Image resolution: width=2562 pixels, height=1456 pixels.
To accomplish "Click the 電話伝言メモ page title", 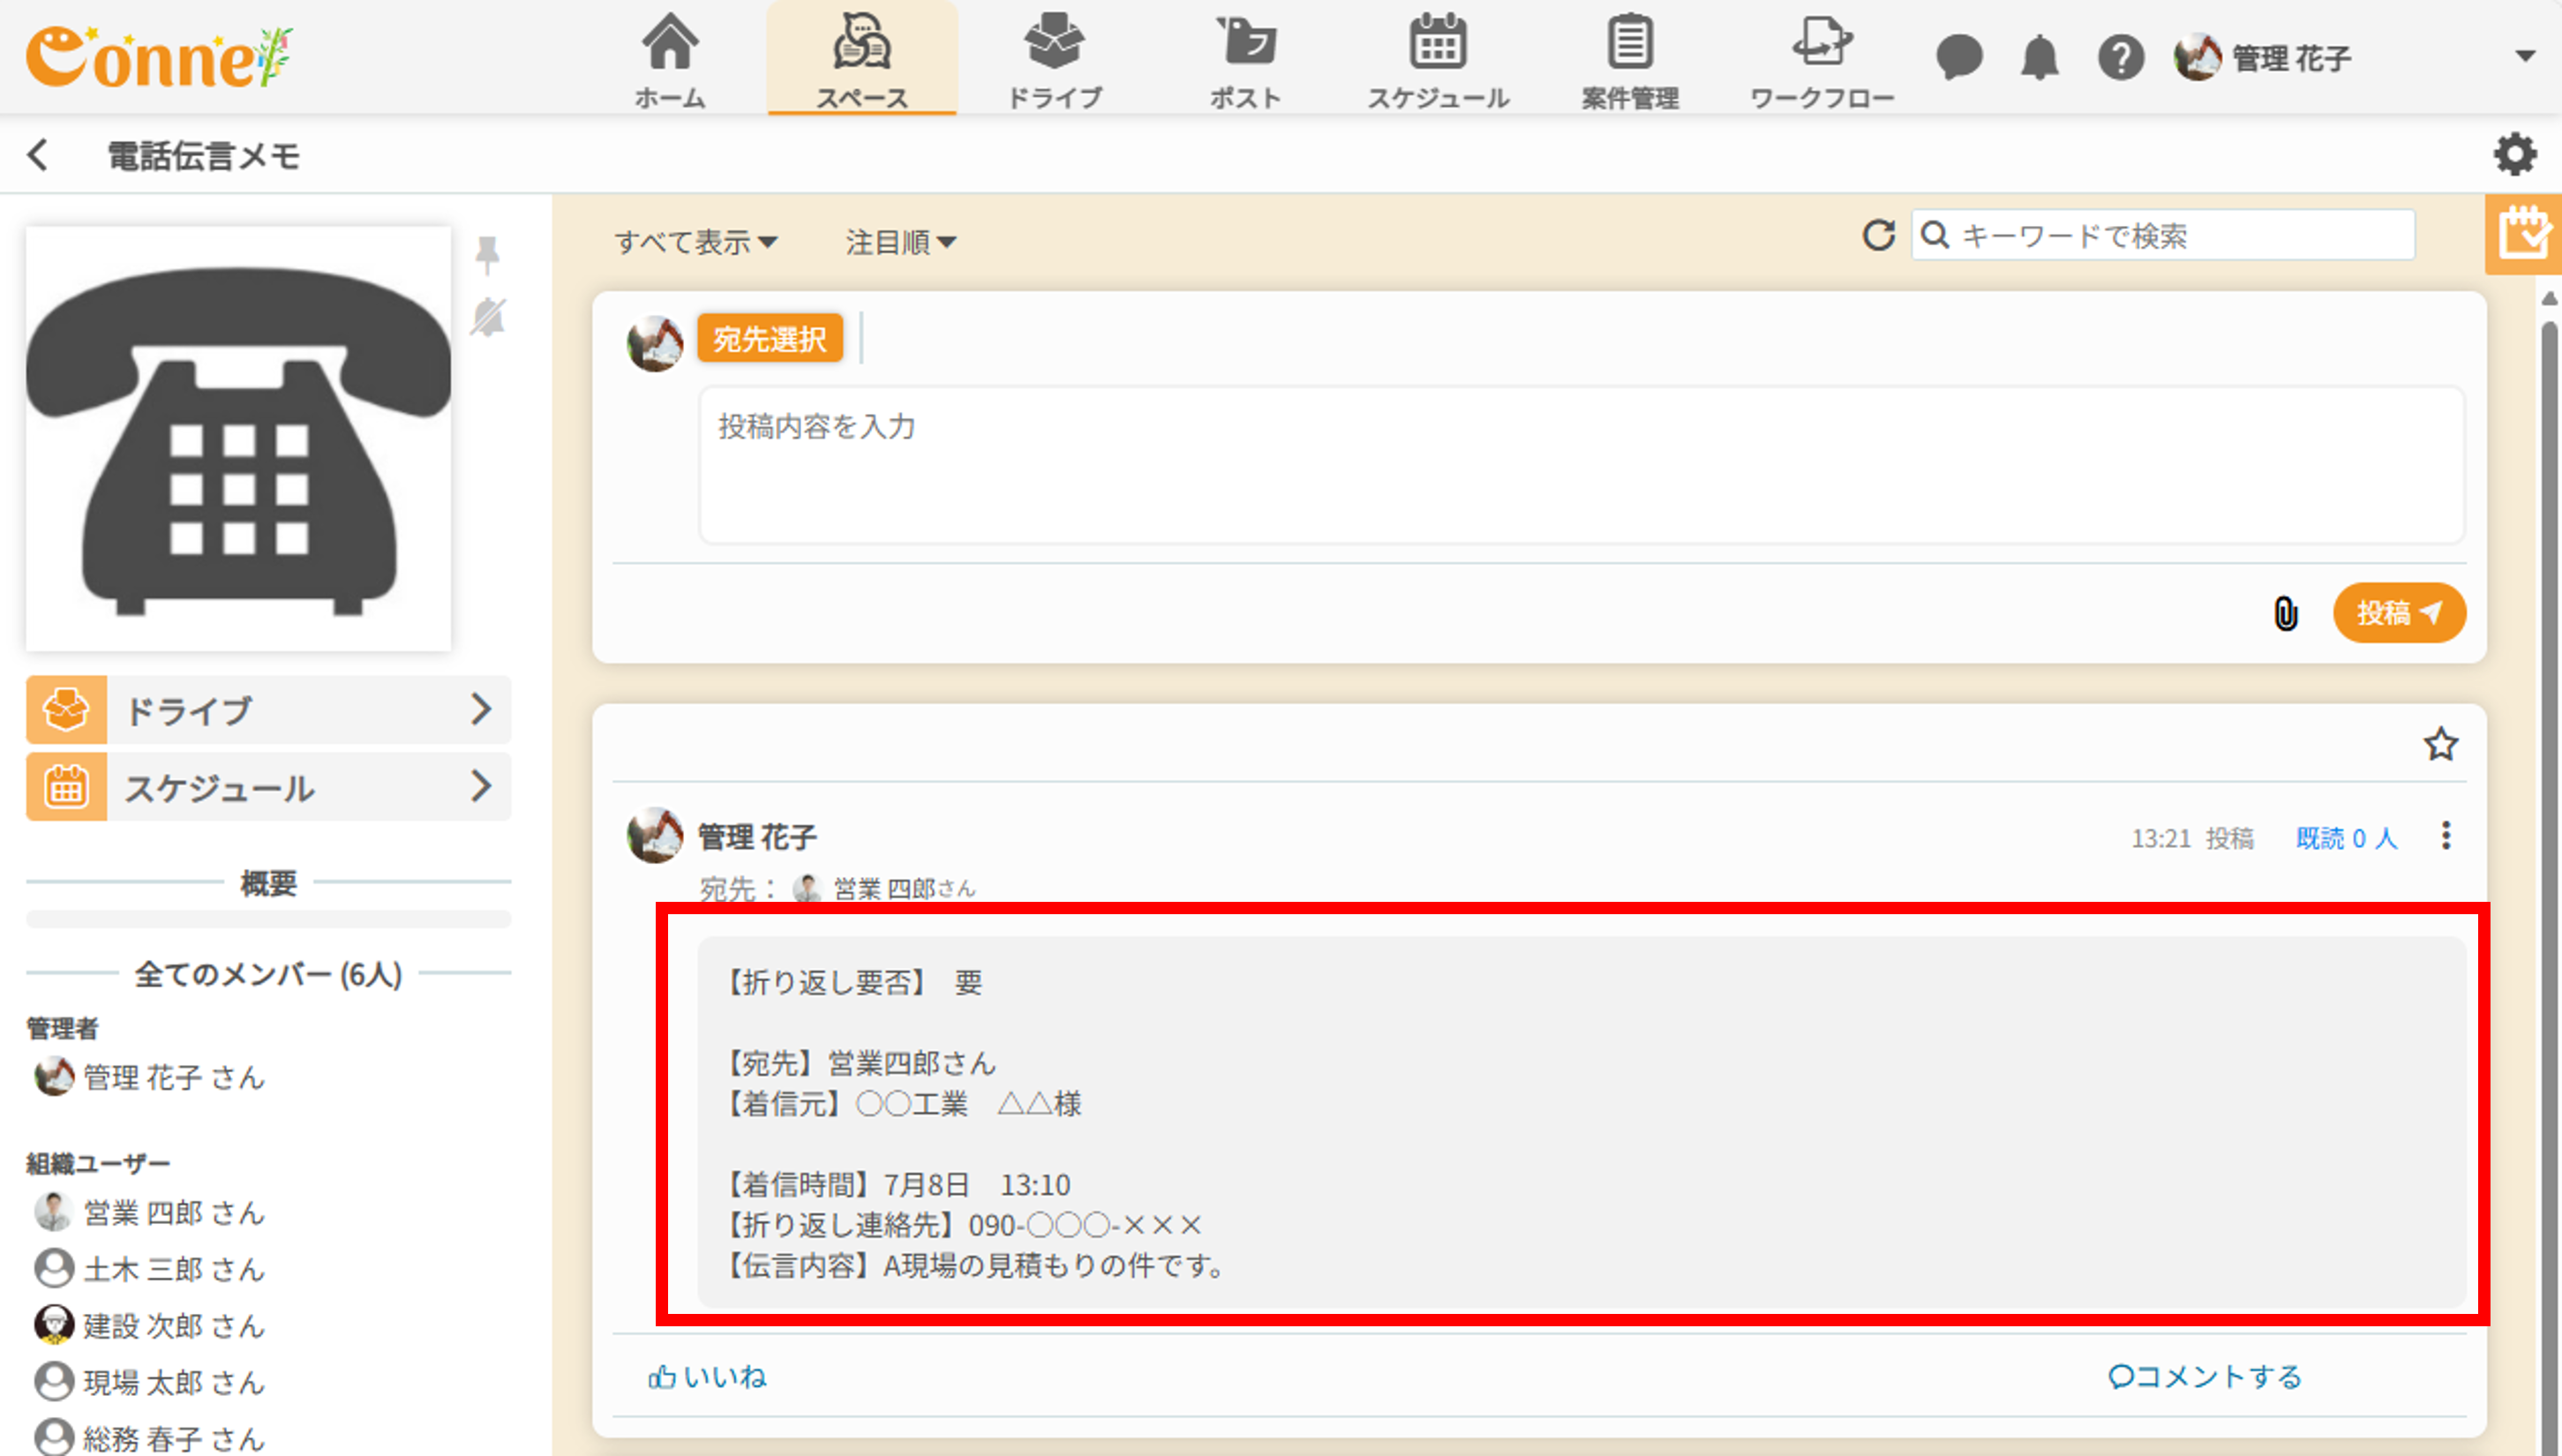I will click(x=203, y=155).
